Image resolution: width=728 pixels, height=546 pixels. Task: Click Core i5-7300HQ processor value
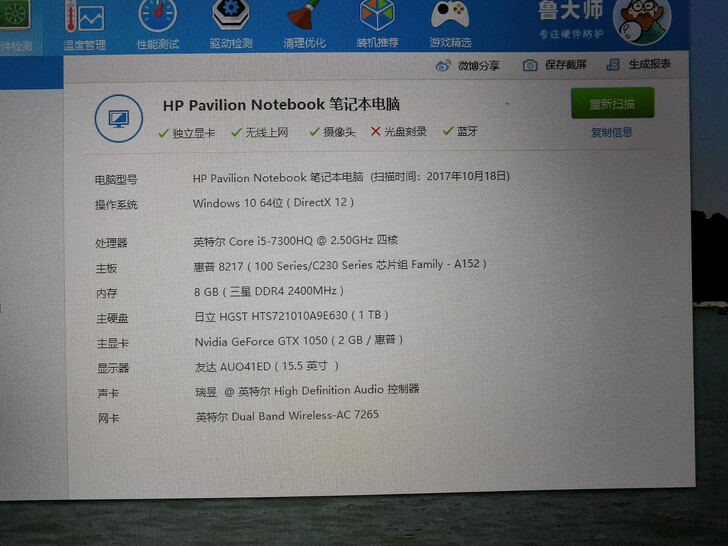[296, 240]
